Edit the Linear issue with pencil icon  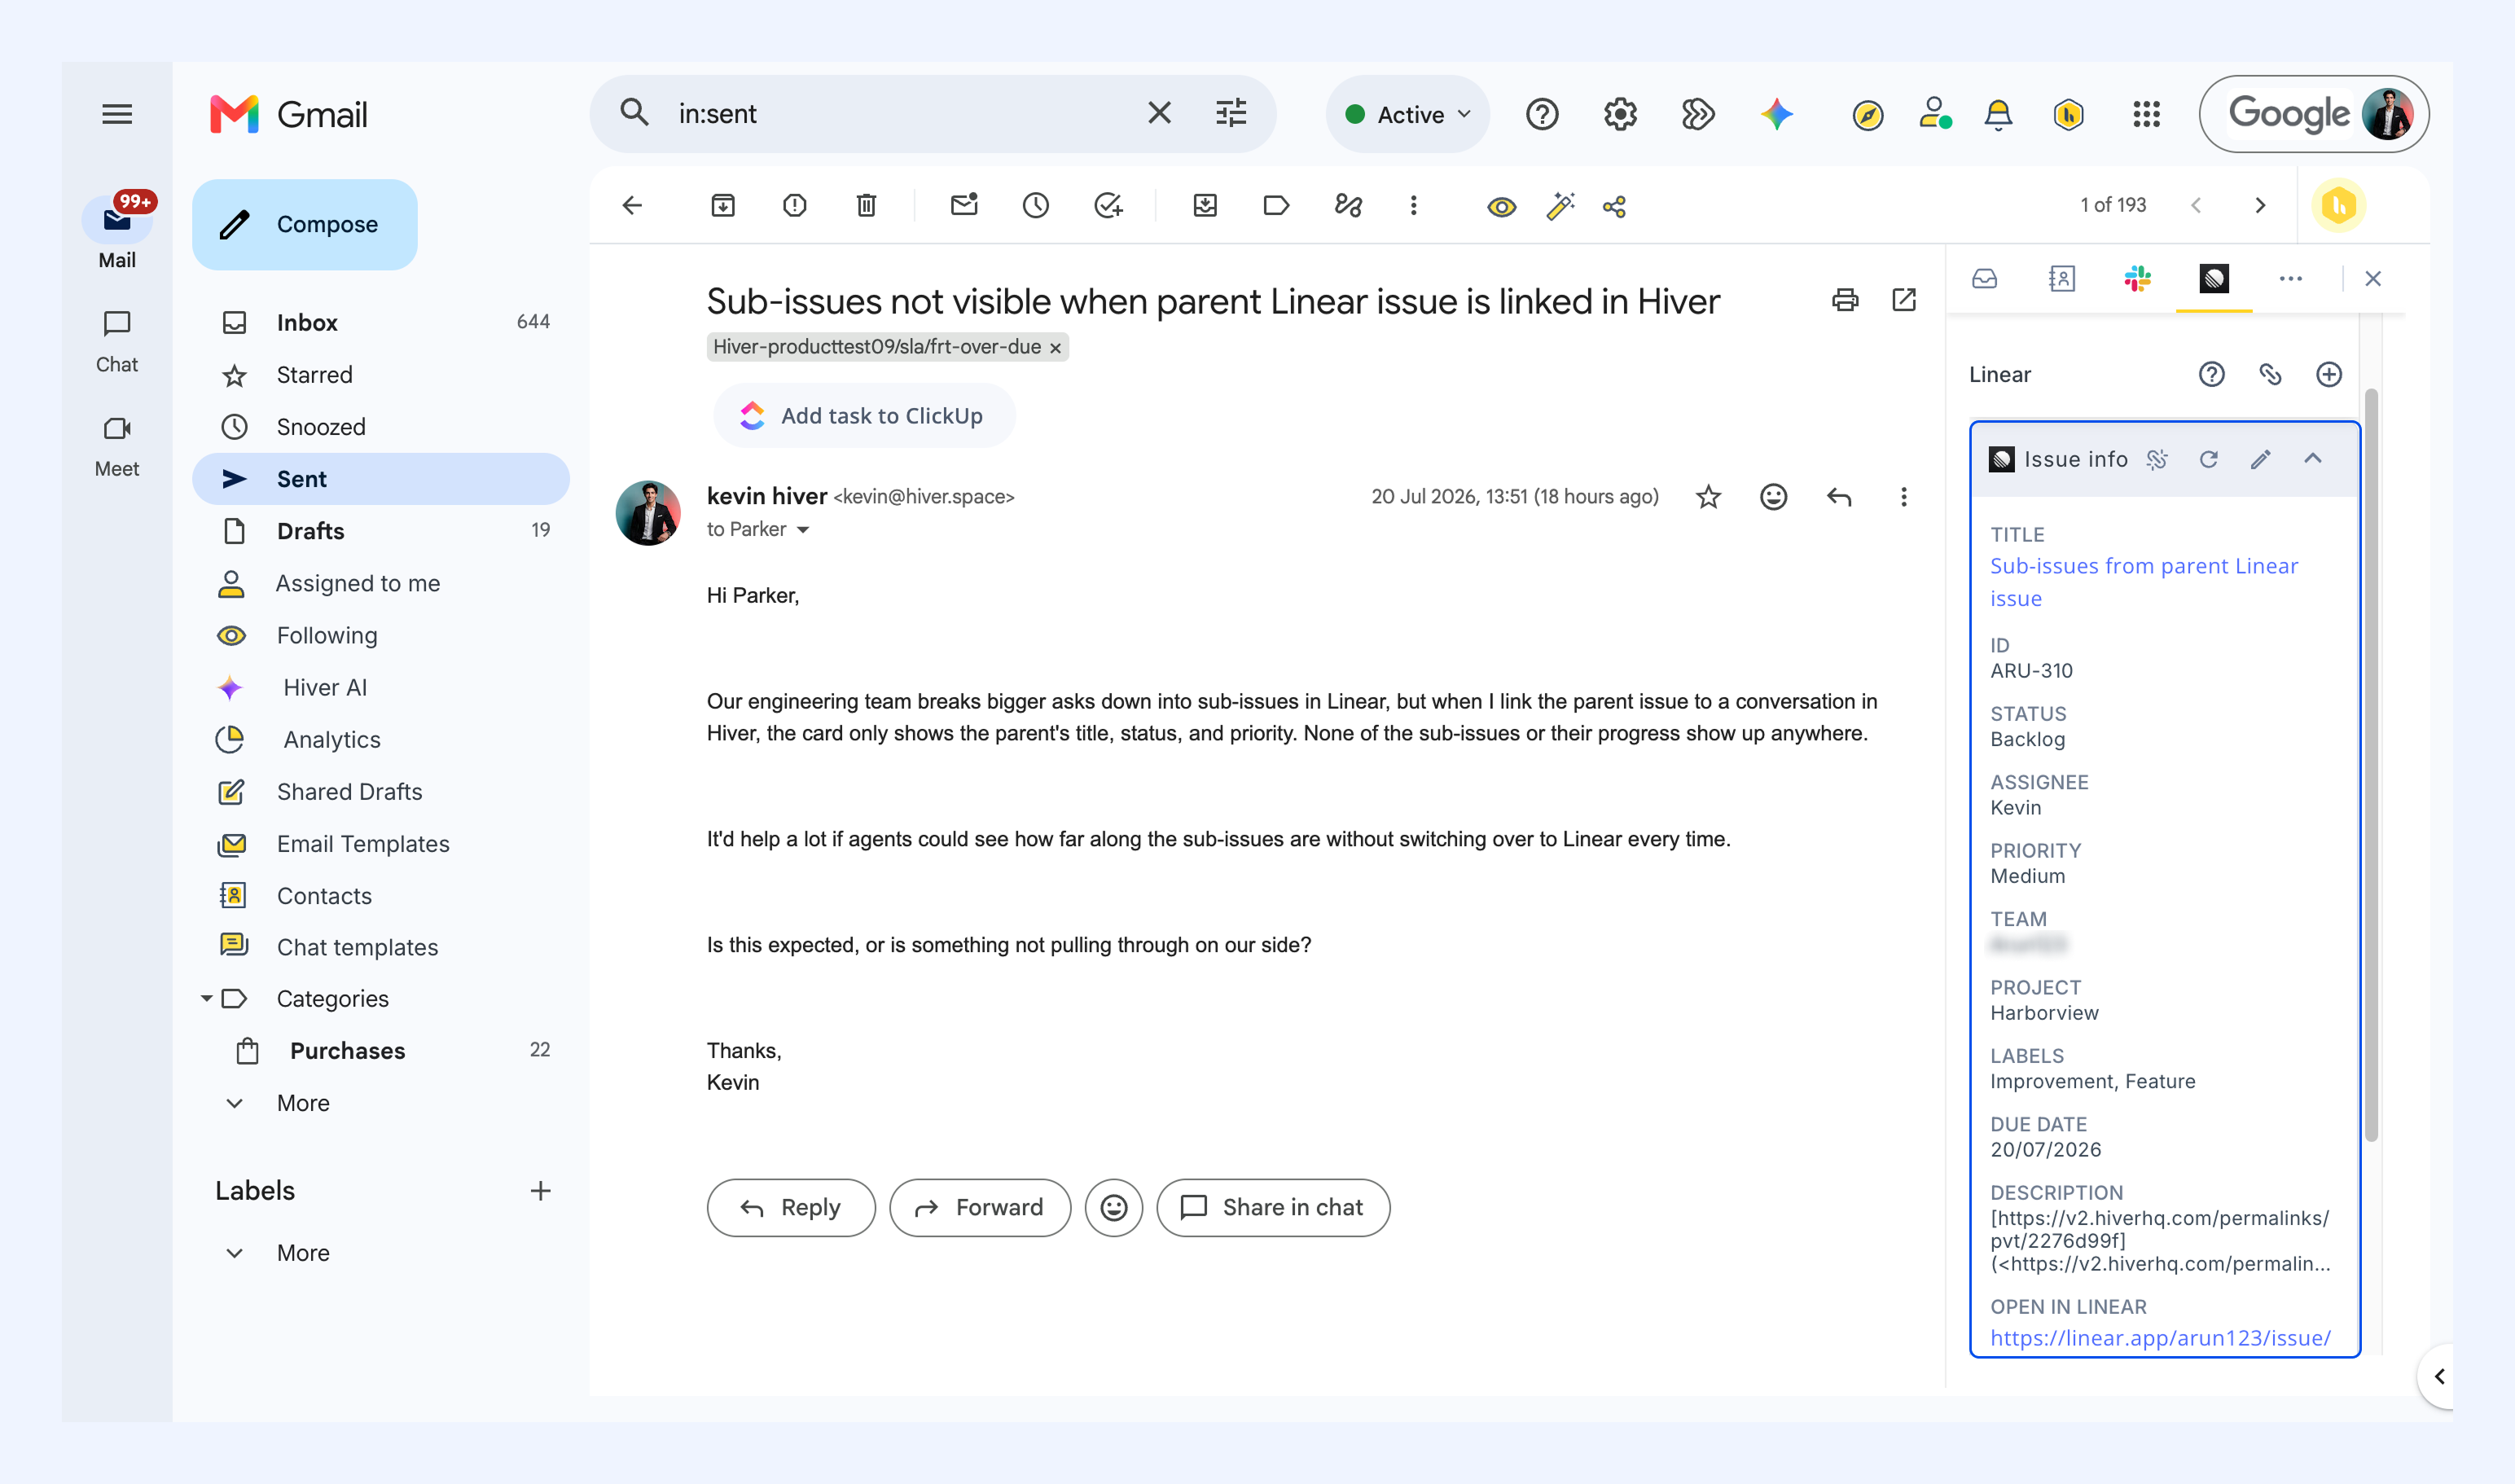click(2261, 459)
